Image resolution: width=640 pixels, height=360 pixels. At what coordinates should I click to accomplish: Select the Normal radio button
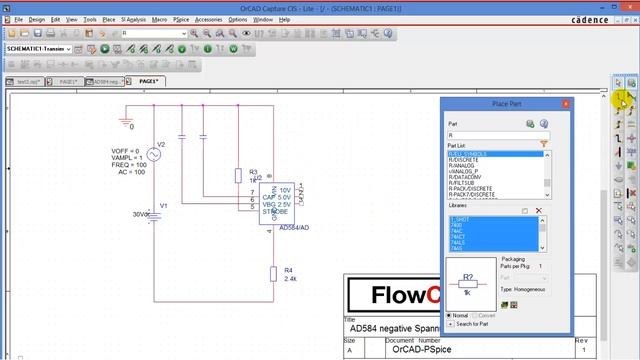coord(449,316)
